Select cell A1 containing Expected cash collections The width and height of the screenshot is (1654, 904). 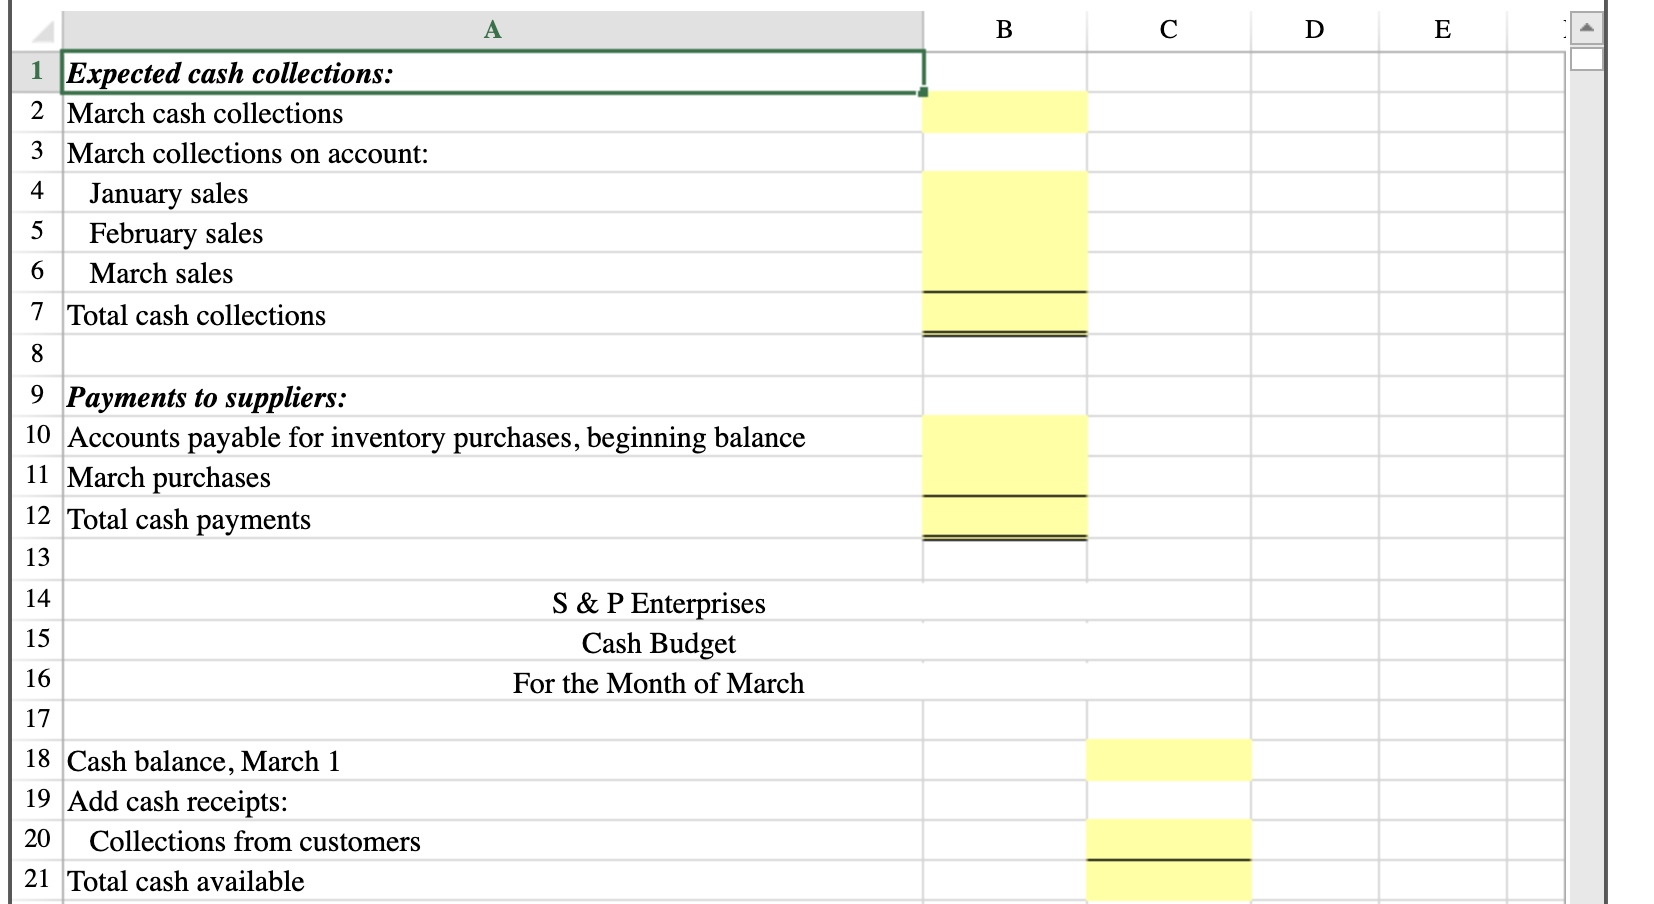click(x=490, y=71)
